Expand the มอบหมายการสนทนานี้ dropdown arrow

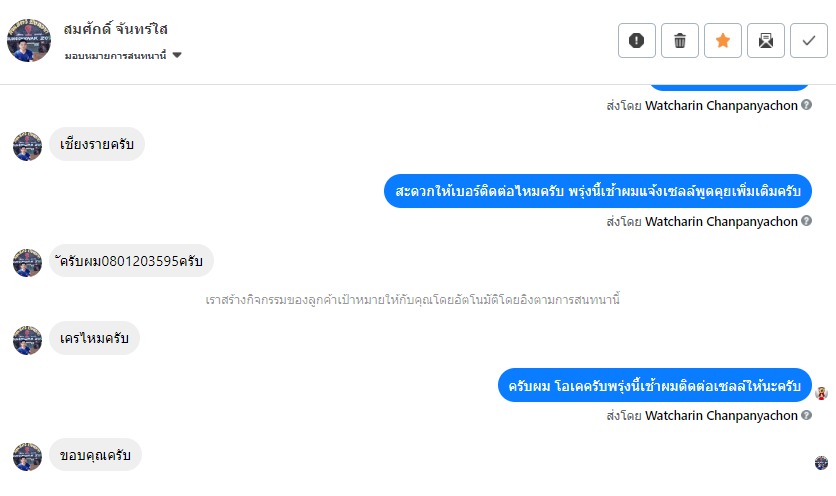click(177, 55)
